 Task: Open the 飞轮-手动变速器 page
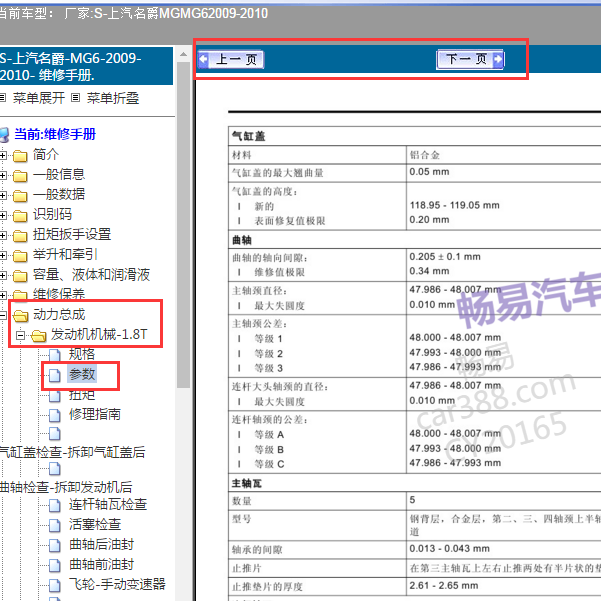click(x=117, y=584)
